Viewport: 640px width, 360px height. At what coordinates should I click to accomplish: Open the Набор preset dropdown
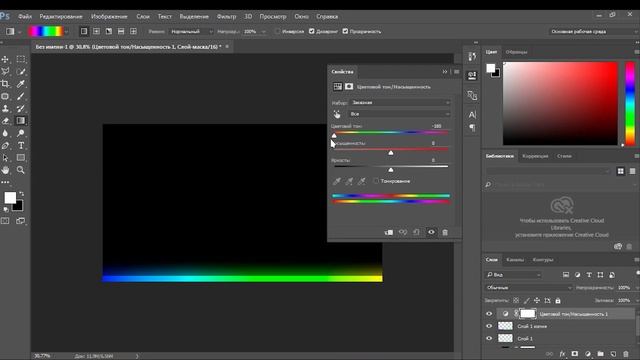[400, 102]
